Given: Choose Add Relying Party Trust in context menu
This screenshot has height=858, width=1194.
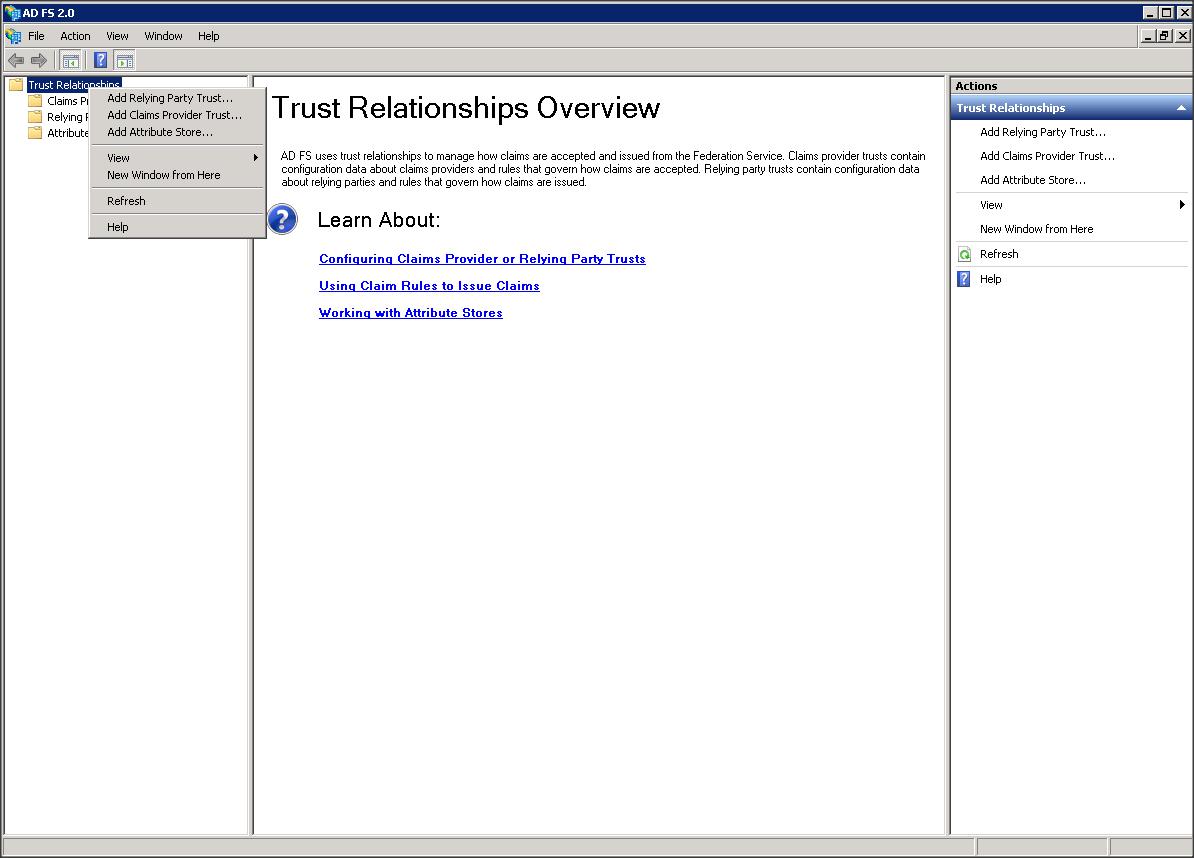Looking at the screenshot, I should click(177, 98).
